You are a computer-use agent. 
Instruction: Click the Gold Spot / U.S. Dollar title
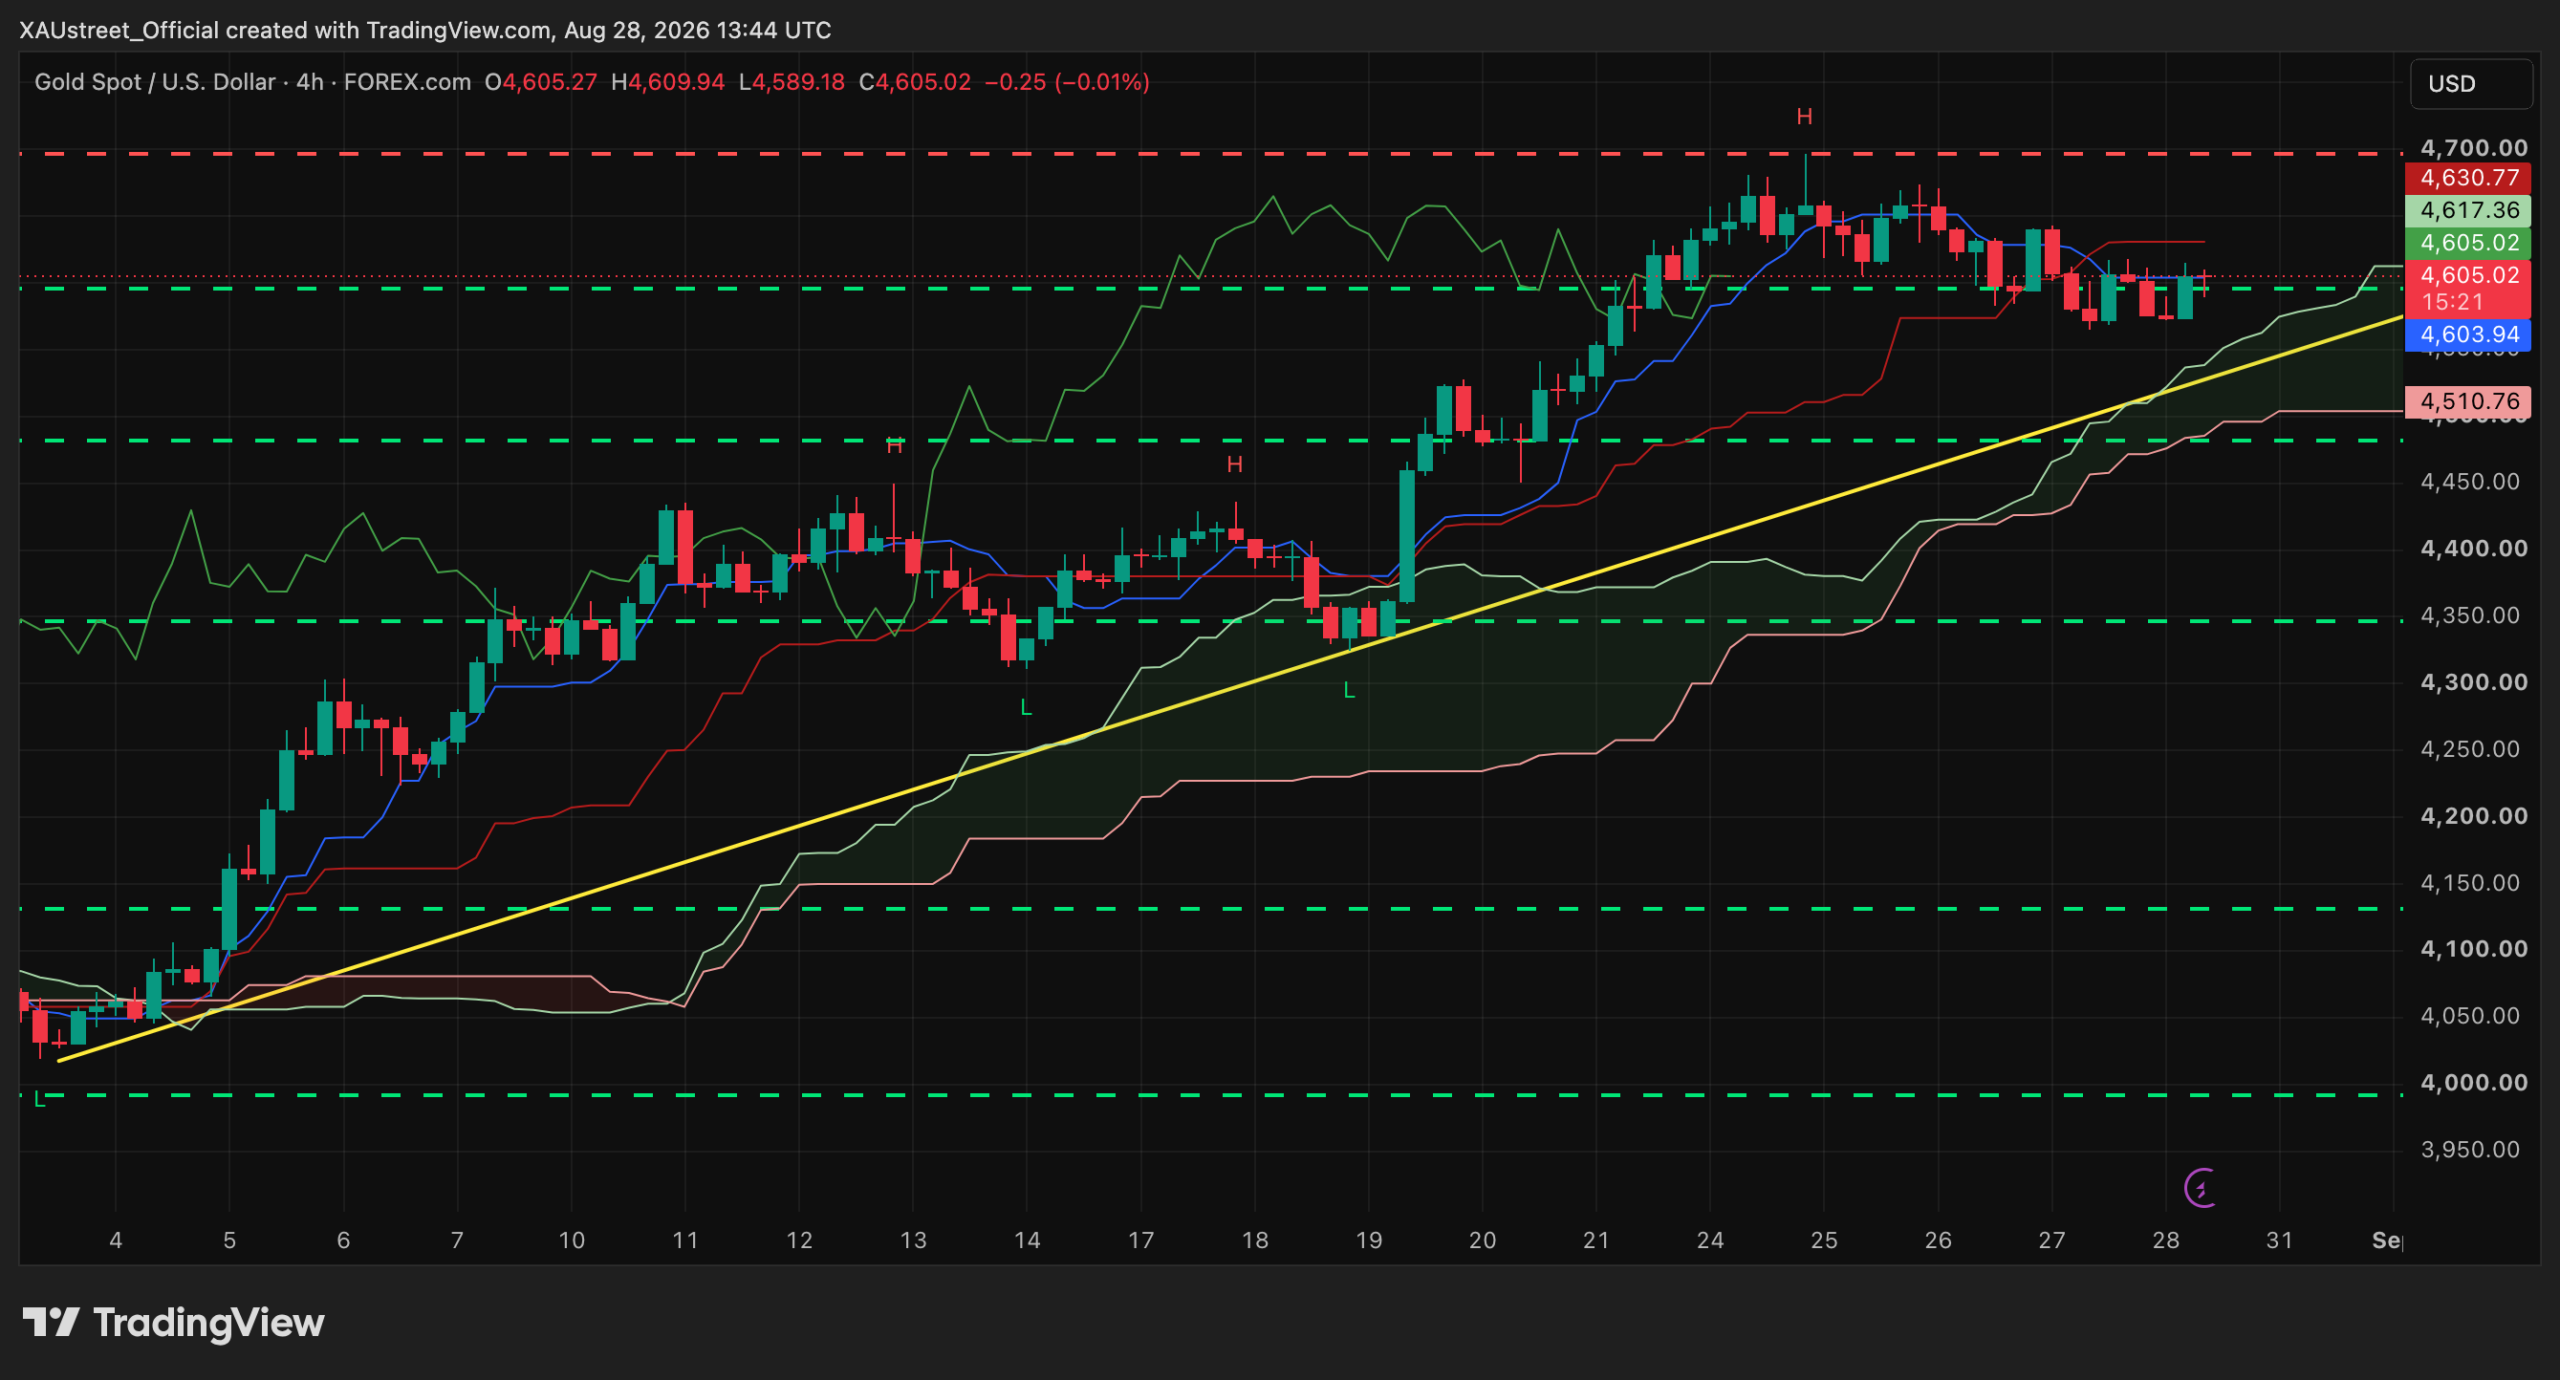click(x=154, y=82)
